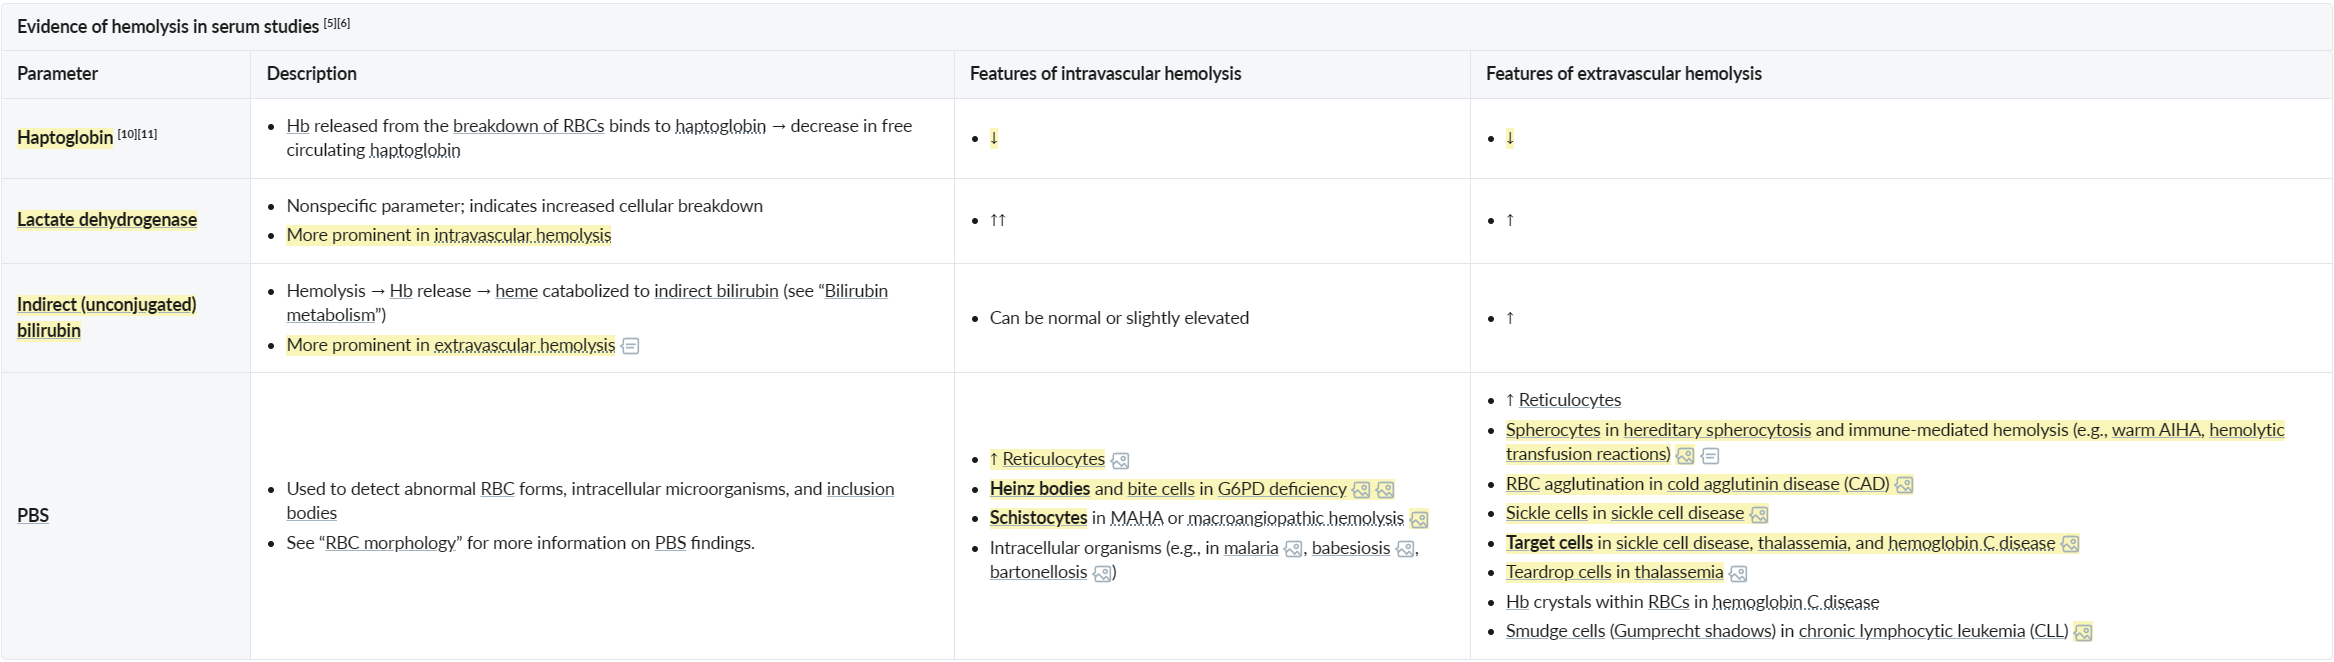2334x662 pixels.
Task: Select the PBS row header term
Action: pyautogui.click(x=33, y=516)
